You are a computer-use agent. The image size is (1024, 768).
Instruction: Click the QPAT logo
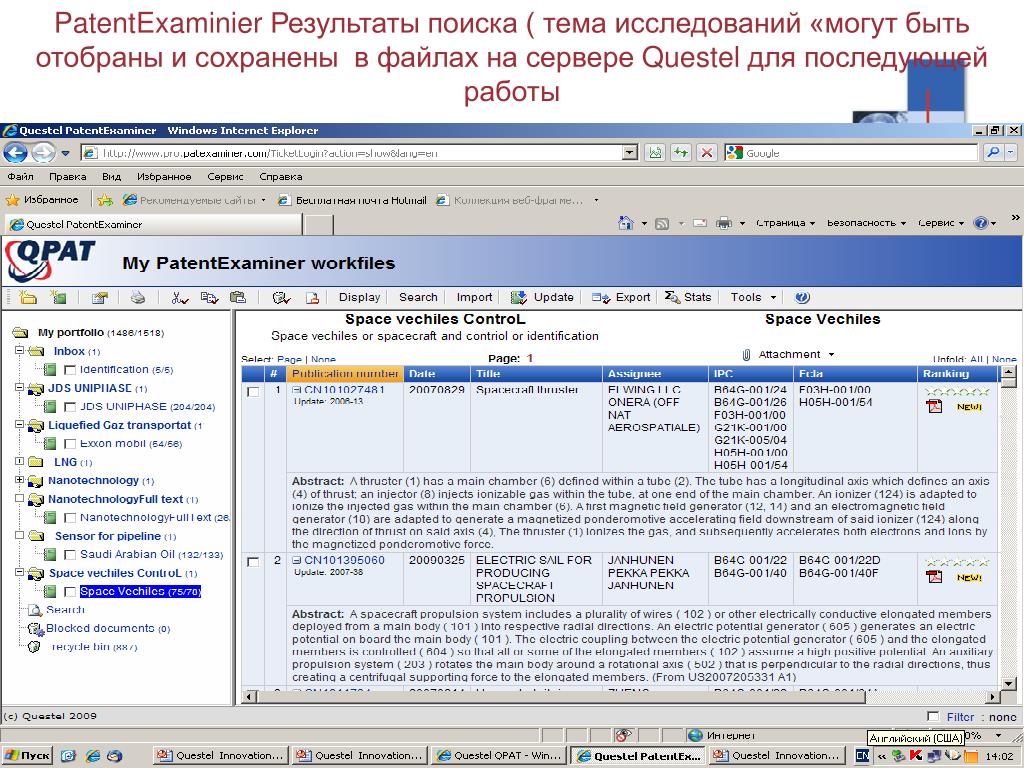(50, 261)
